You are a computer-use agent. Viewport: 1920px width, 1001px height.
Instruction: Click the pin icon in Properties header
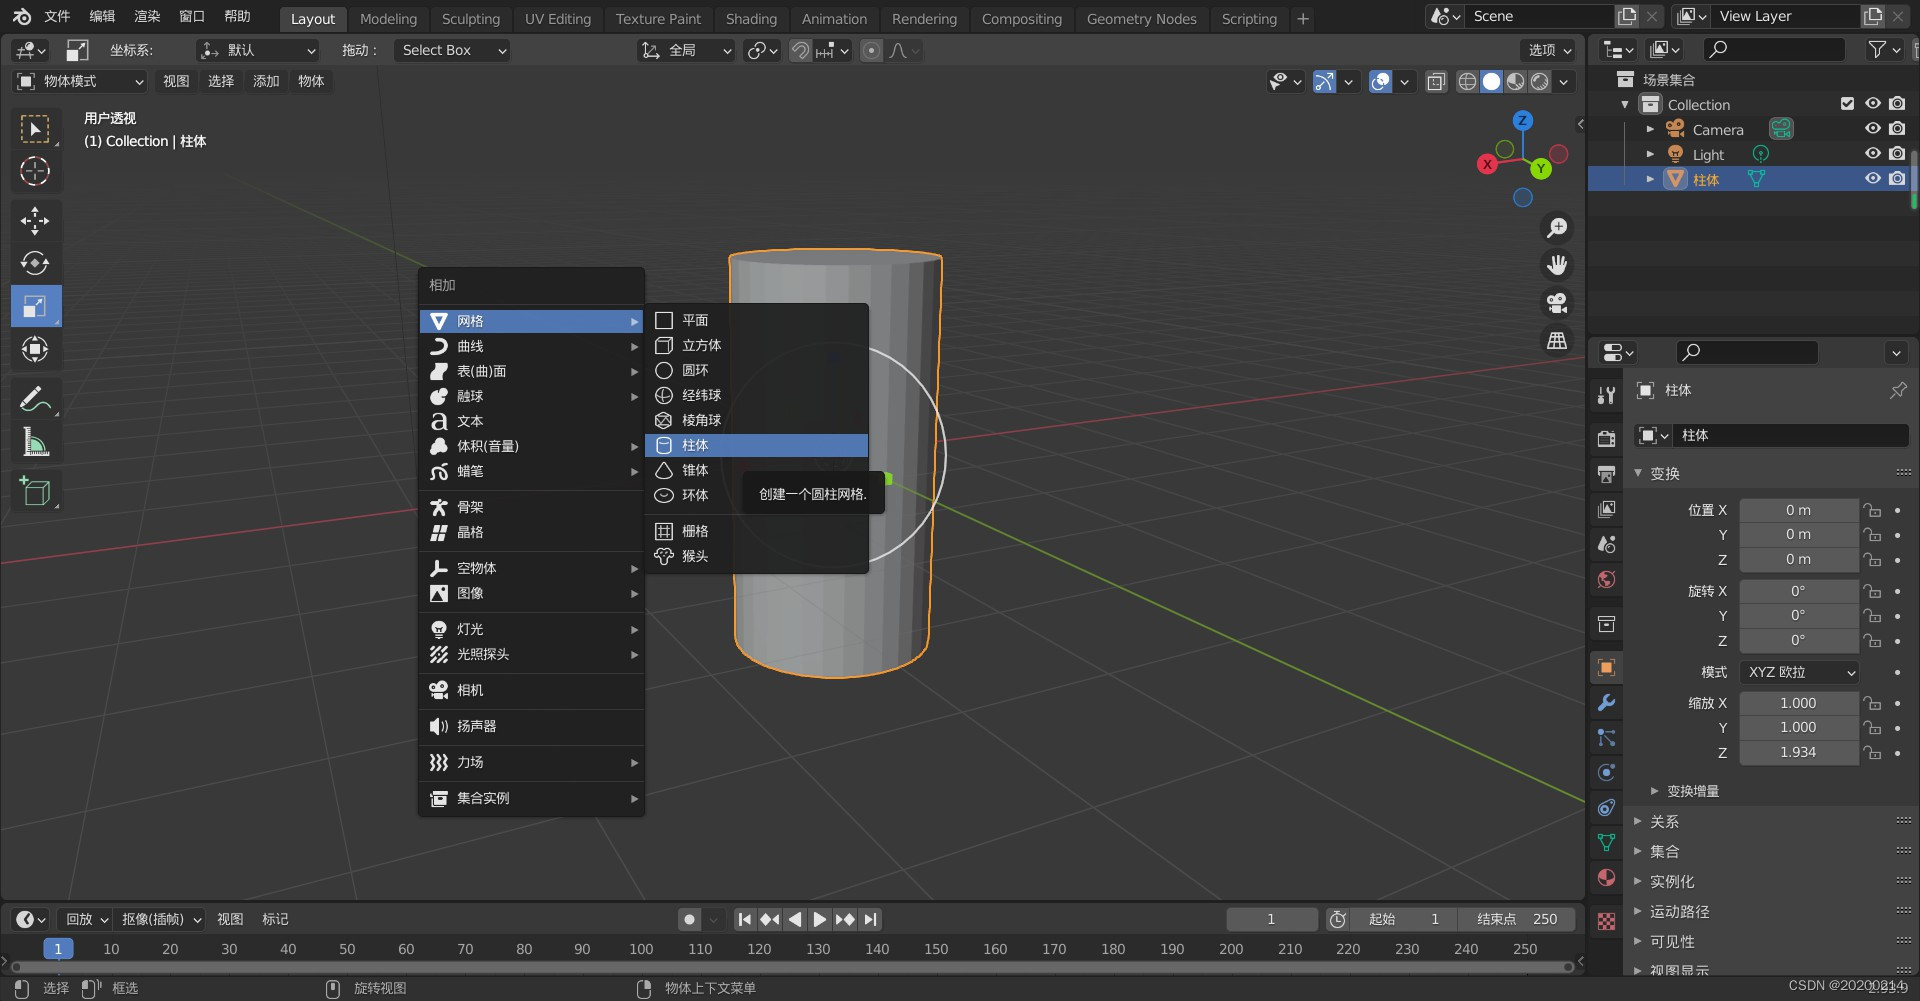[x=1897, y=390]
